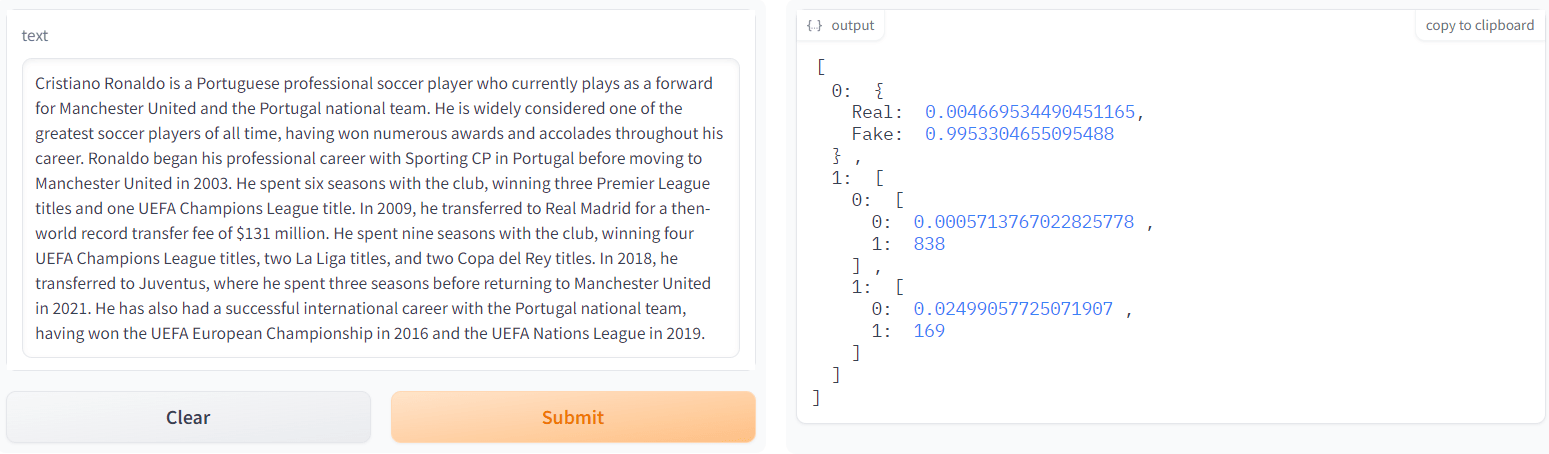The height and width of the screenshot is (454, 1549).
Task: Collapse the item 0 object brace
Action: (879, 91)
